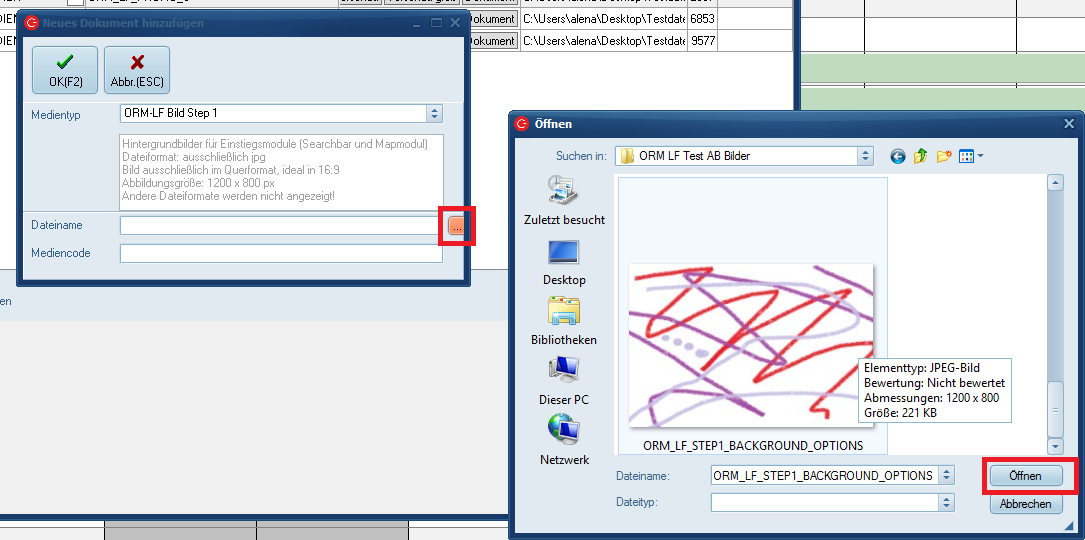Expand the Medientyp dropdown
Image resolution: width=1085 pixels, height=540 pixels.
(x=434, y=114)
